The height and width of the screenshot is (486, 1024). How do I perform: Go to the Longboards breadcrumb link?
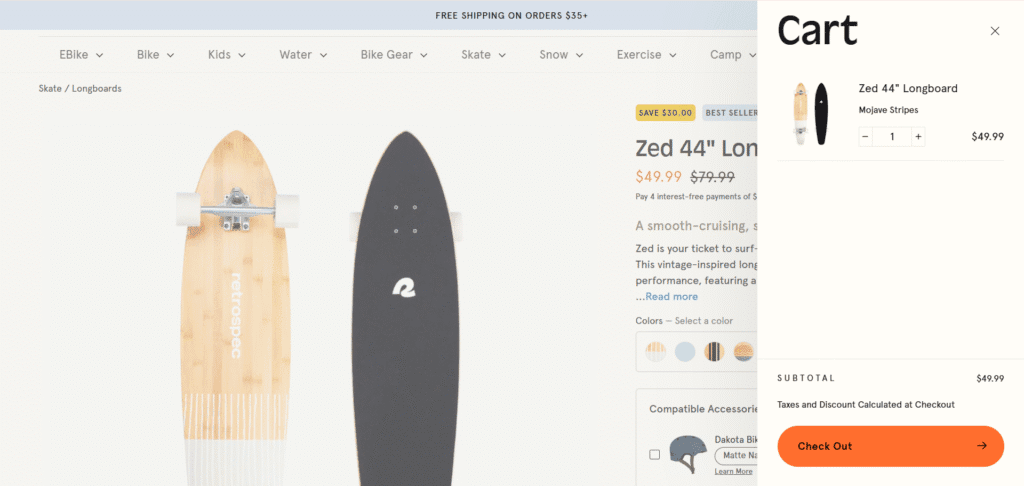(x=96, y=89)
